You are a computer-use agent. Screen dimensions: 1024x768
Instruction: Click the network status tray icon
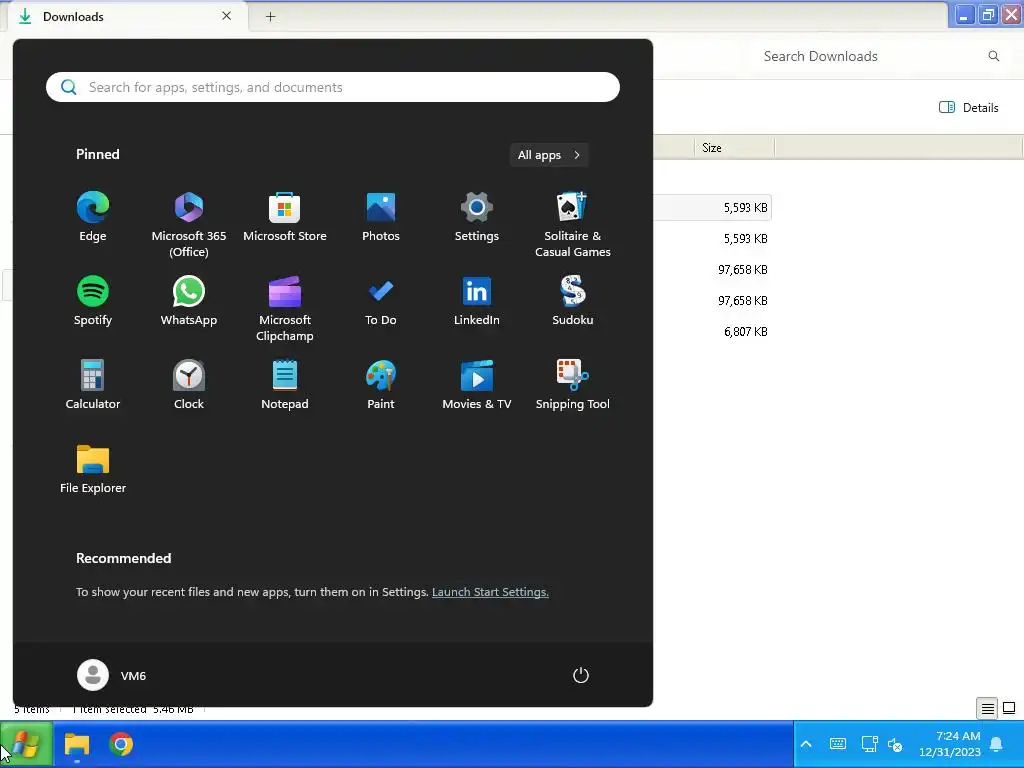[869, 744]
